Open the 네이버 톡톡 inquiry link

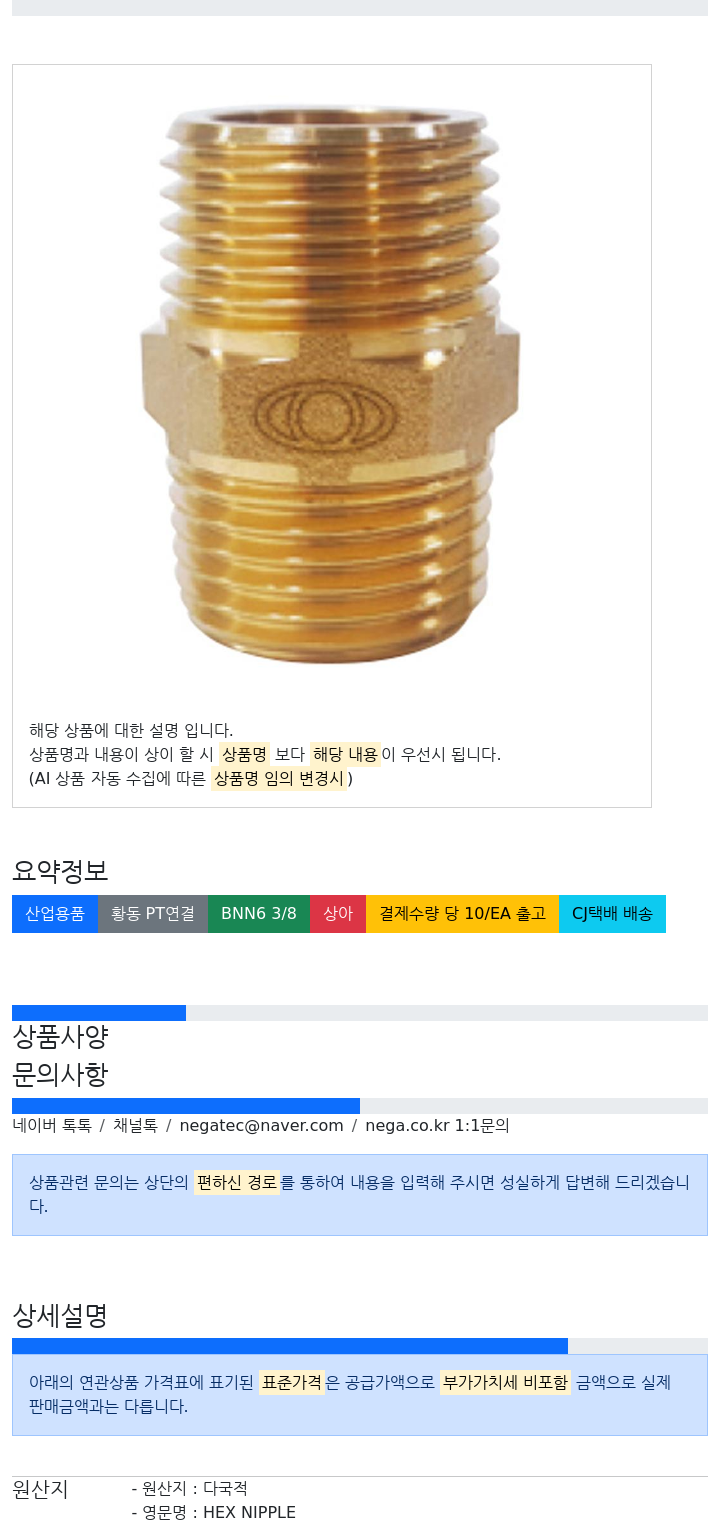click(52, 1125)
